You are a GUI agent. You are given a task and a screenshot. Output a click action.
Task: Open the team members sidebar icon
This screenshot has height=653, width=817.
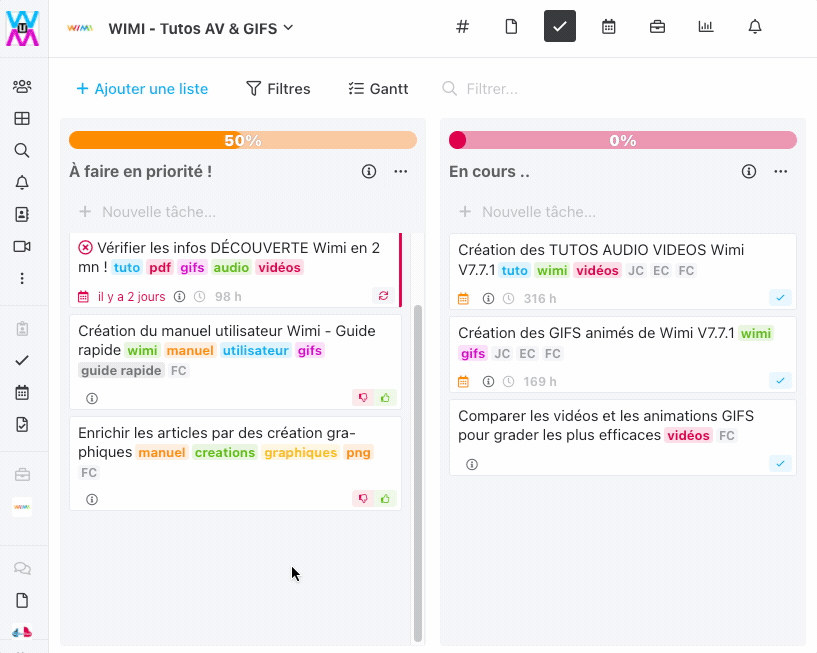[x=22, y=86]
